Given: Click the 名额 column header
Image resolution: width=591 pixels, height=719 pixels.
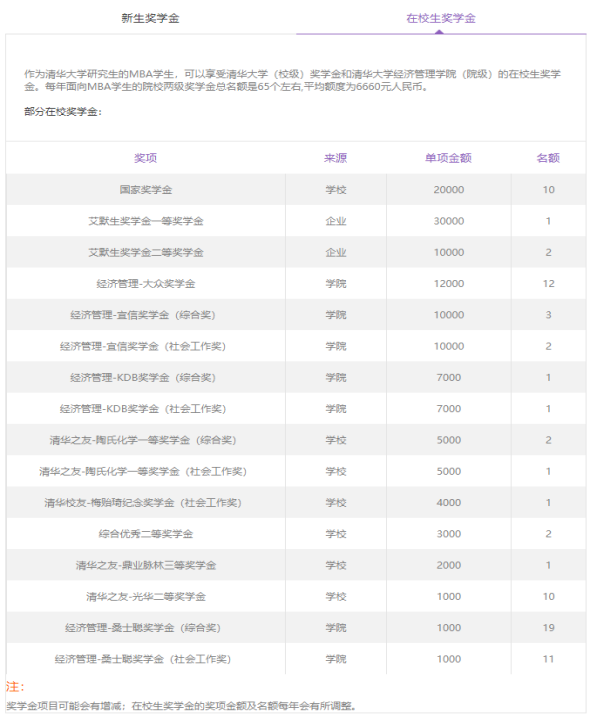Looking at the screenshot, I should pyautogui.click(x=548, y=158).
